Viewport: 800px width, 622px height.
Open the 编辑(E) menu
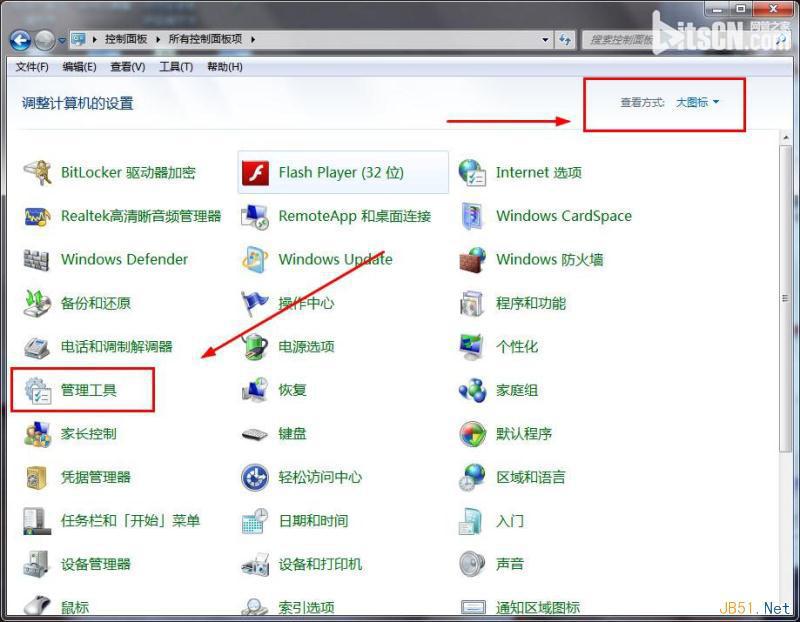coord(79,67)
